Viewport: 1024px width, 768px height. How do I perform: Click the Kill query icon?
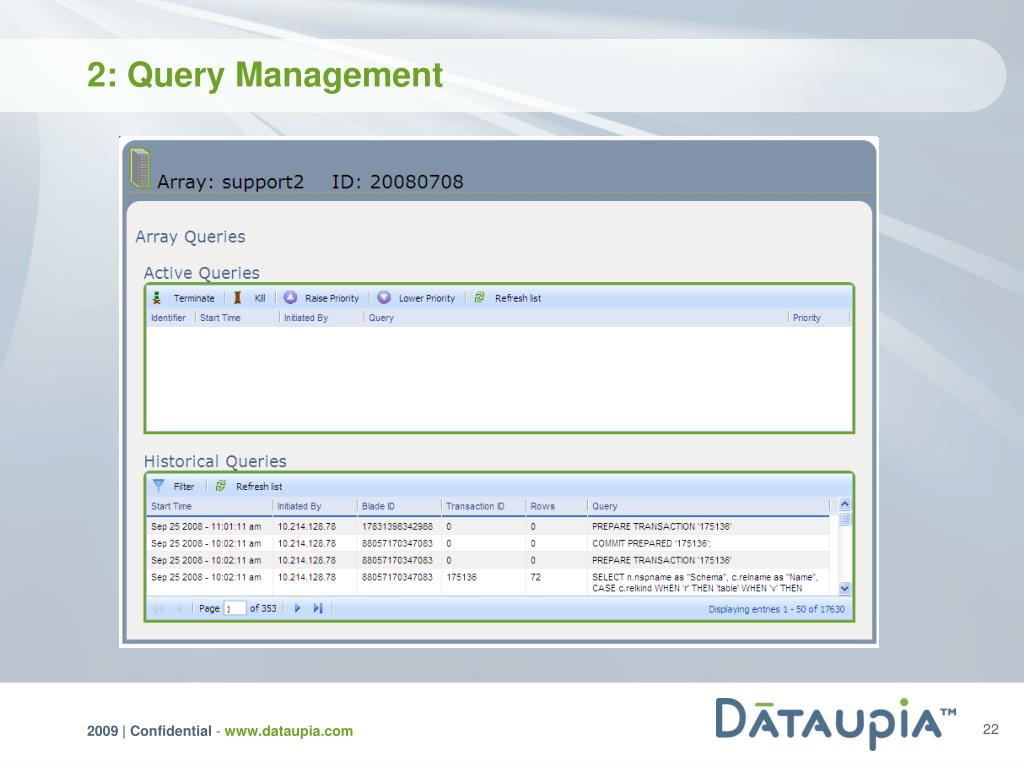tap(238, 298)
